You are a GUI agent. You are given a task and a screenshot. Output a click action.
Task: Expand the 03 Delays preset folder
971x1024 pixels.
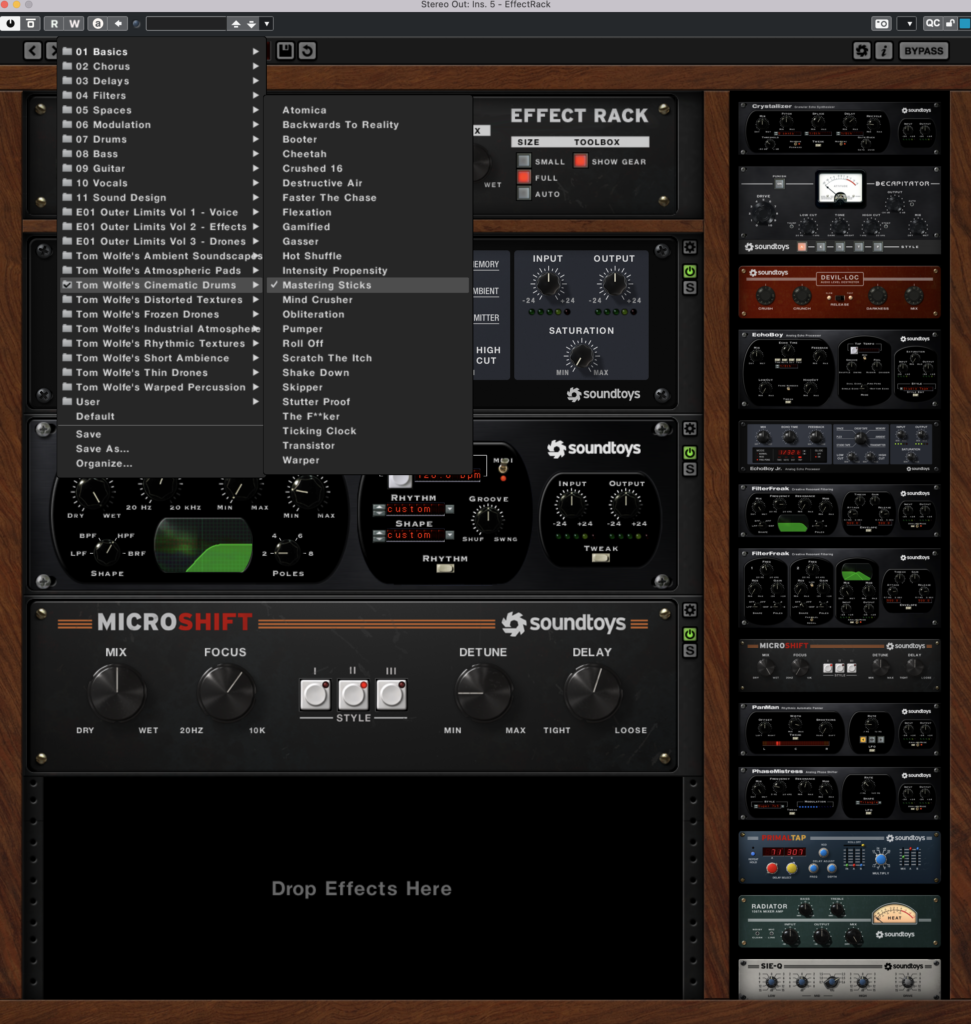[x=161, y=81]
